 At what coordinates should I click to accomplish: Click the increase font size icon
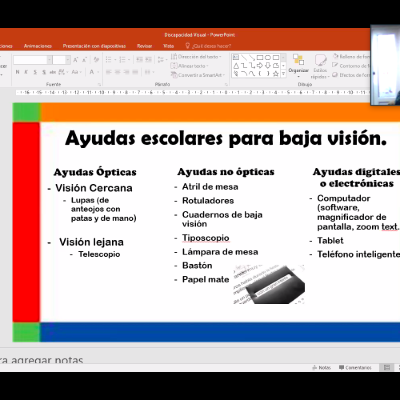click(75, 60)
